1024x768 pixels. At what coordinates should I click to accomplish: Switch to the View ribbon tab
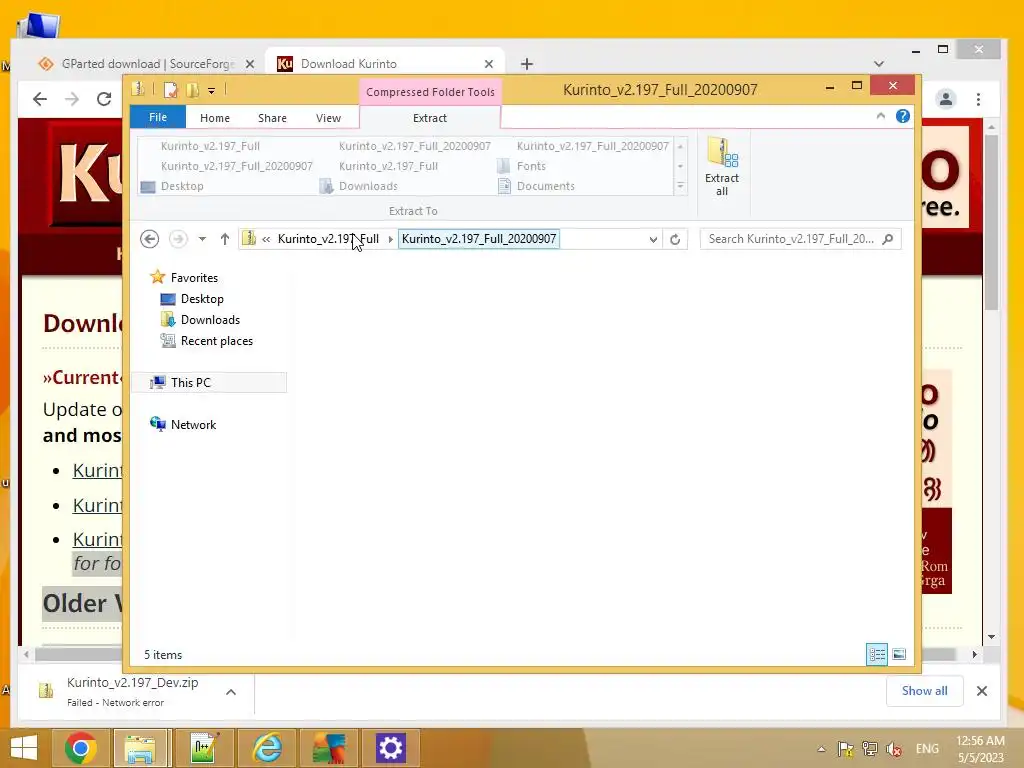tap(328, 118)
